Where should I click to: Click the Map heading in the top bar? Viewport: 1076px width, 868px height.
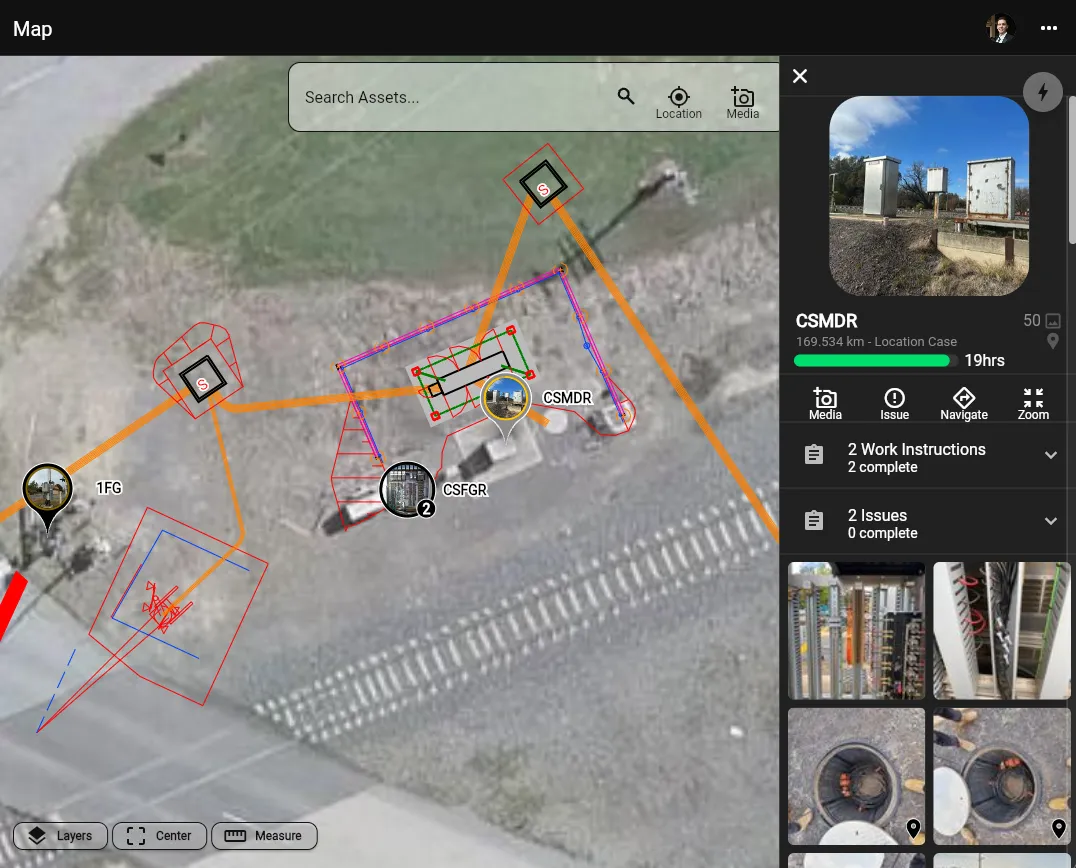[32, 28]
